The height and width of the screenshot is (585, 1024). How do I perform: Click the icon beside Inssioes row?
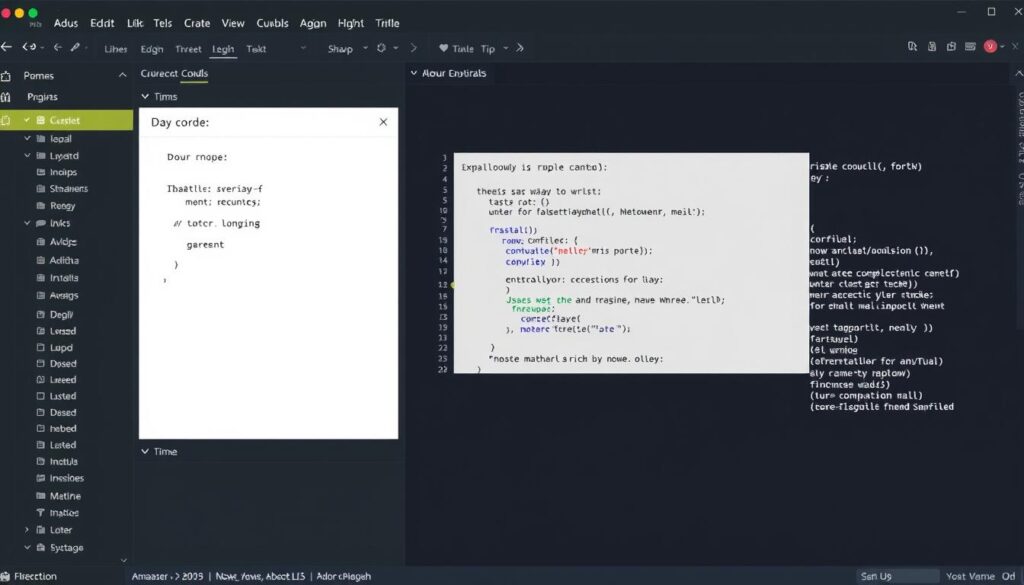41,479
